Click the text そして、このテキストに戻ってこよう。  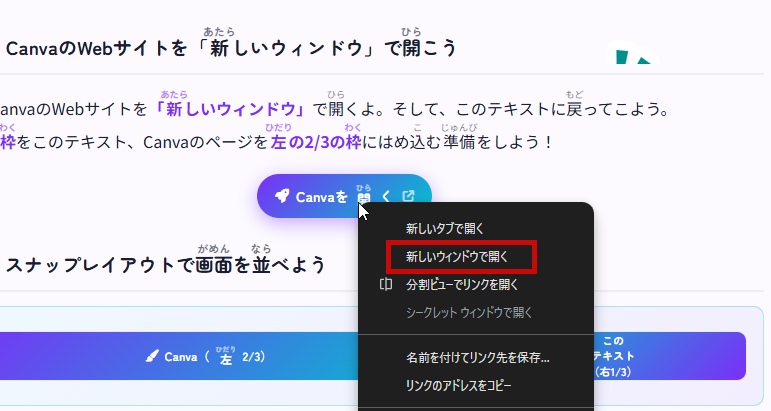point(531,109)
